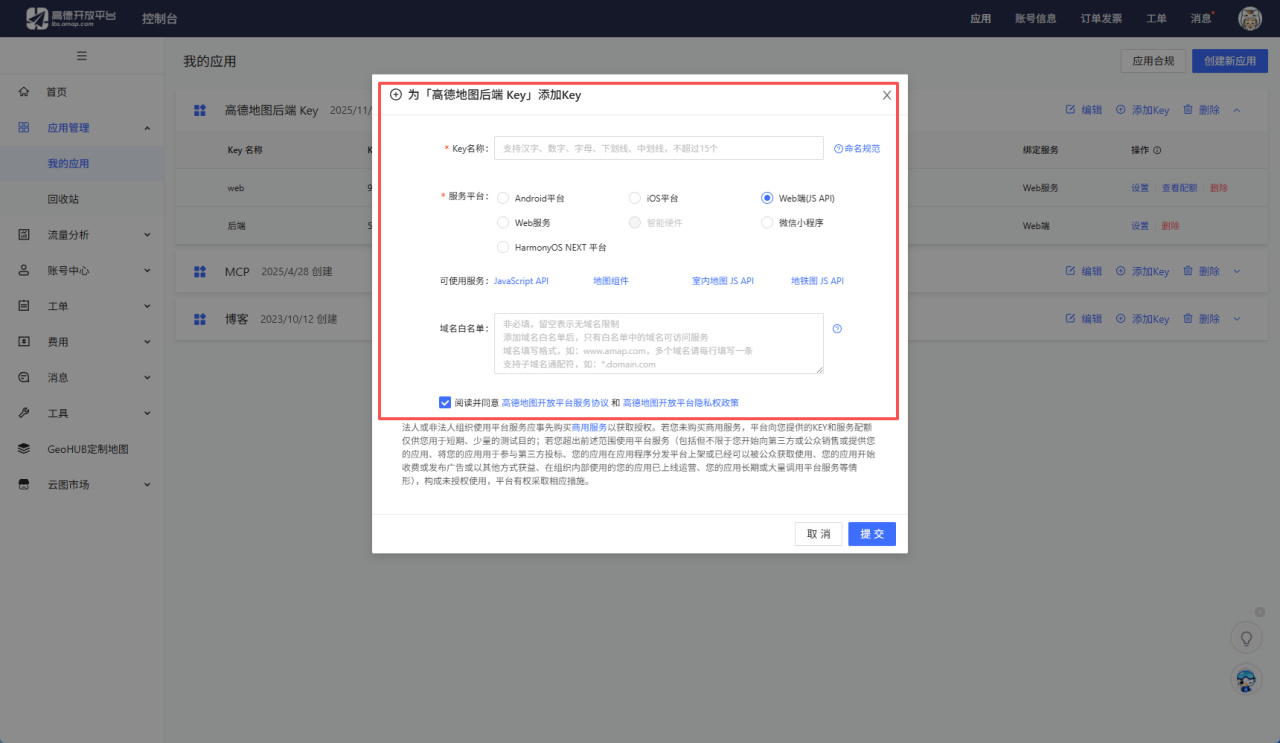Edit the MCP application
The height and width of the screenshot is (743, 1280).
point(1084,271)
